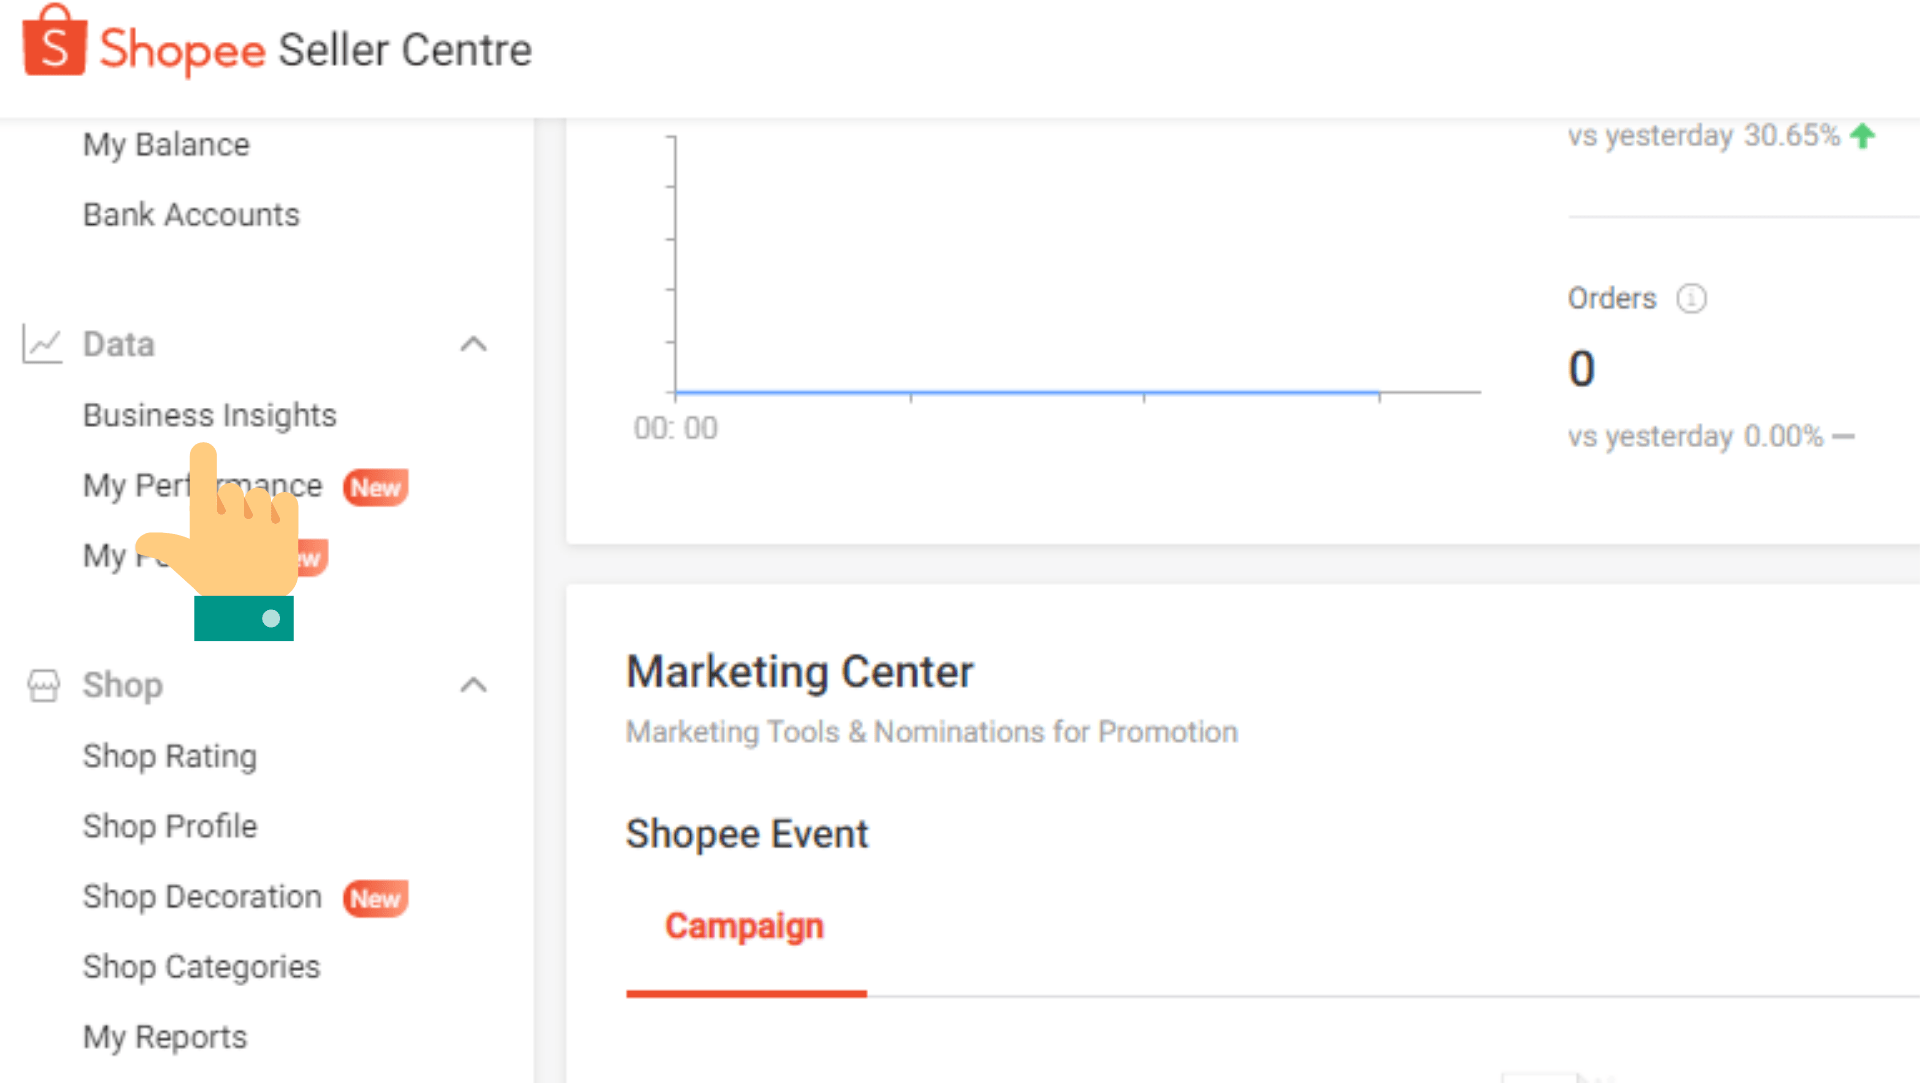Viewport: 1920px width, 1083px height.
Task: Click the Marketing Center heading link
Action: [799, 670]
